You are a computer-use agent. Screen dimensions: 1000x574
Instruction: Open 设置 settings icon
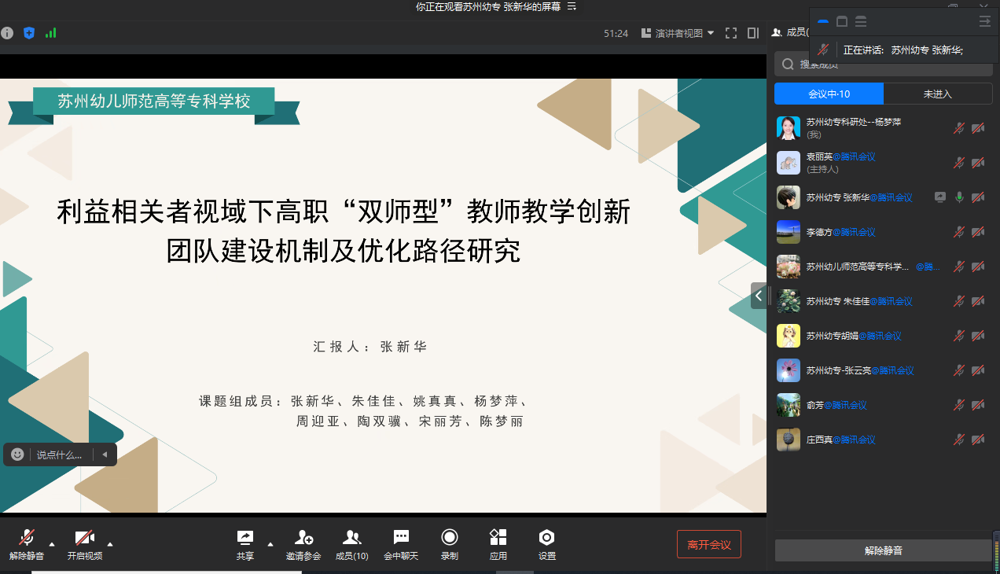[546, 539]
